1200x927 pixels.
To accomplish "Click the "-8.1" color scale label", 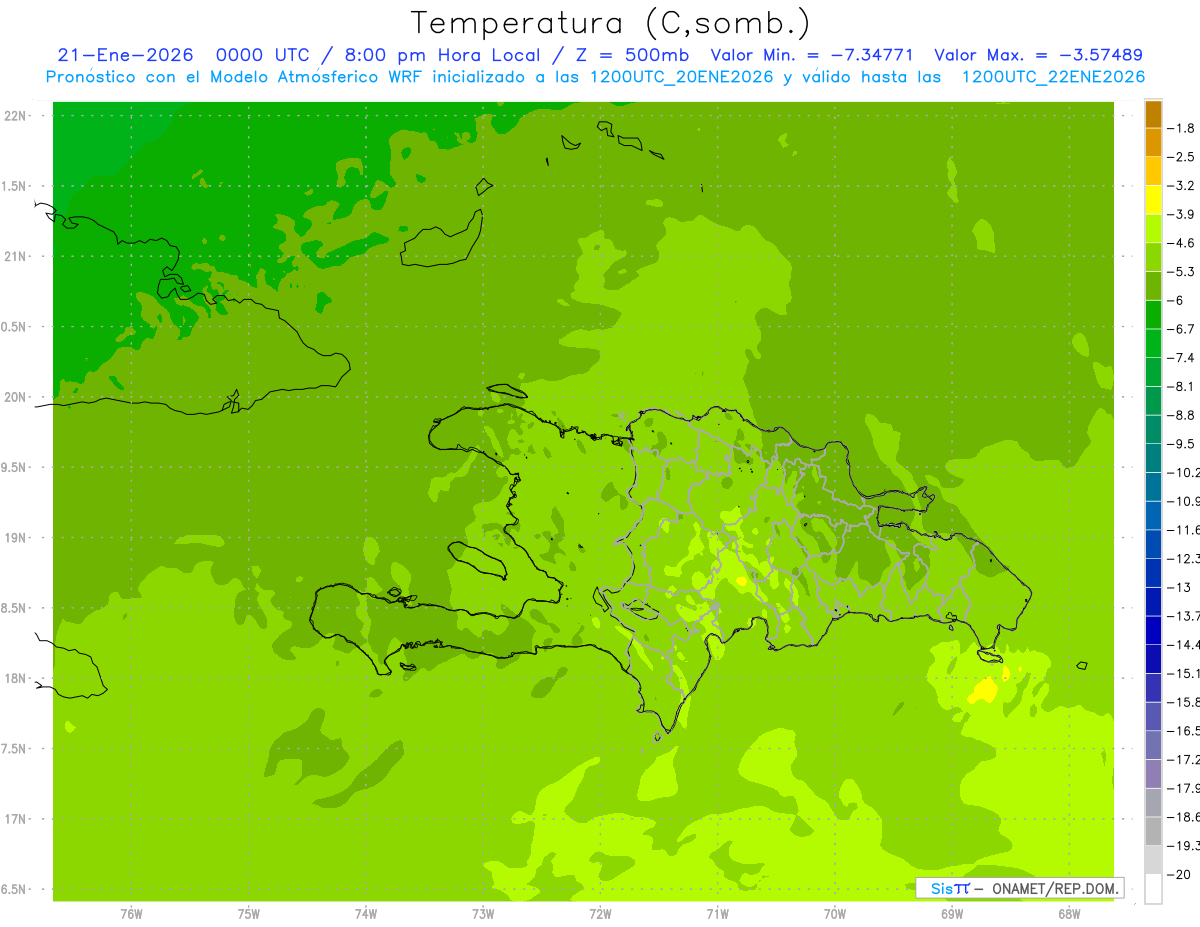I will tap(1181, 386).
